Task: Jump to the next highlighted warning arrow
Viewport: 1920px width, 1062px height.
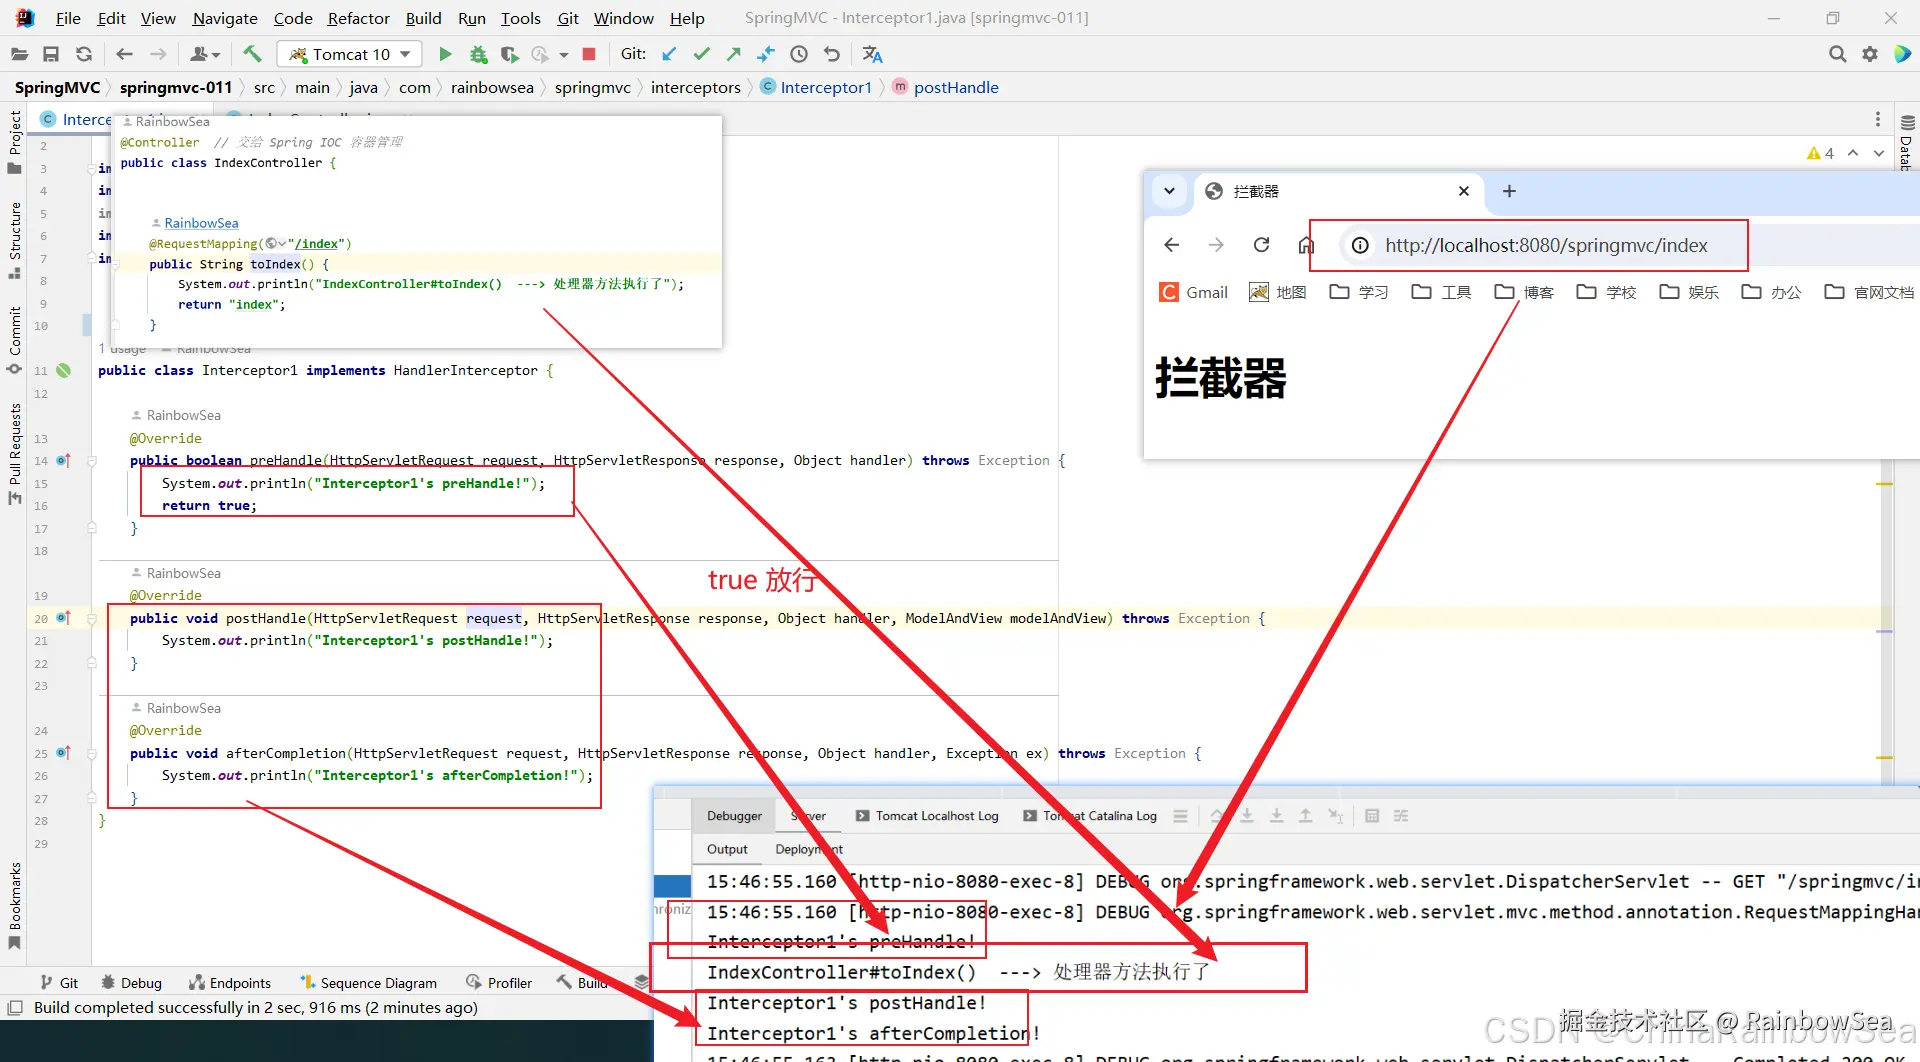Action: (x=1879, y=153)
